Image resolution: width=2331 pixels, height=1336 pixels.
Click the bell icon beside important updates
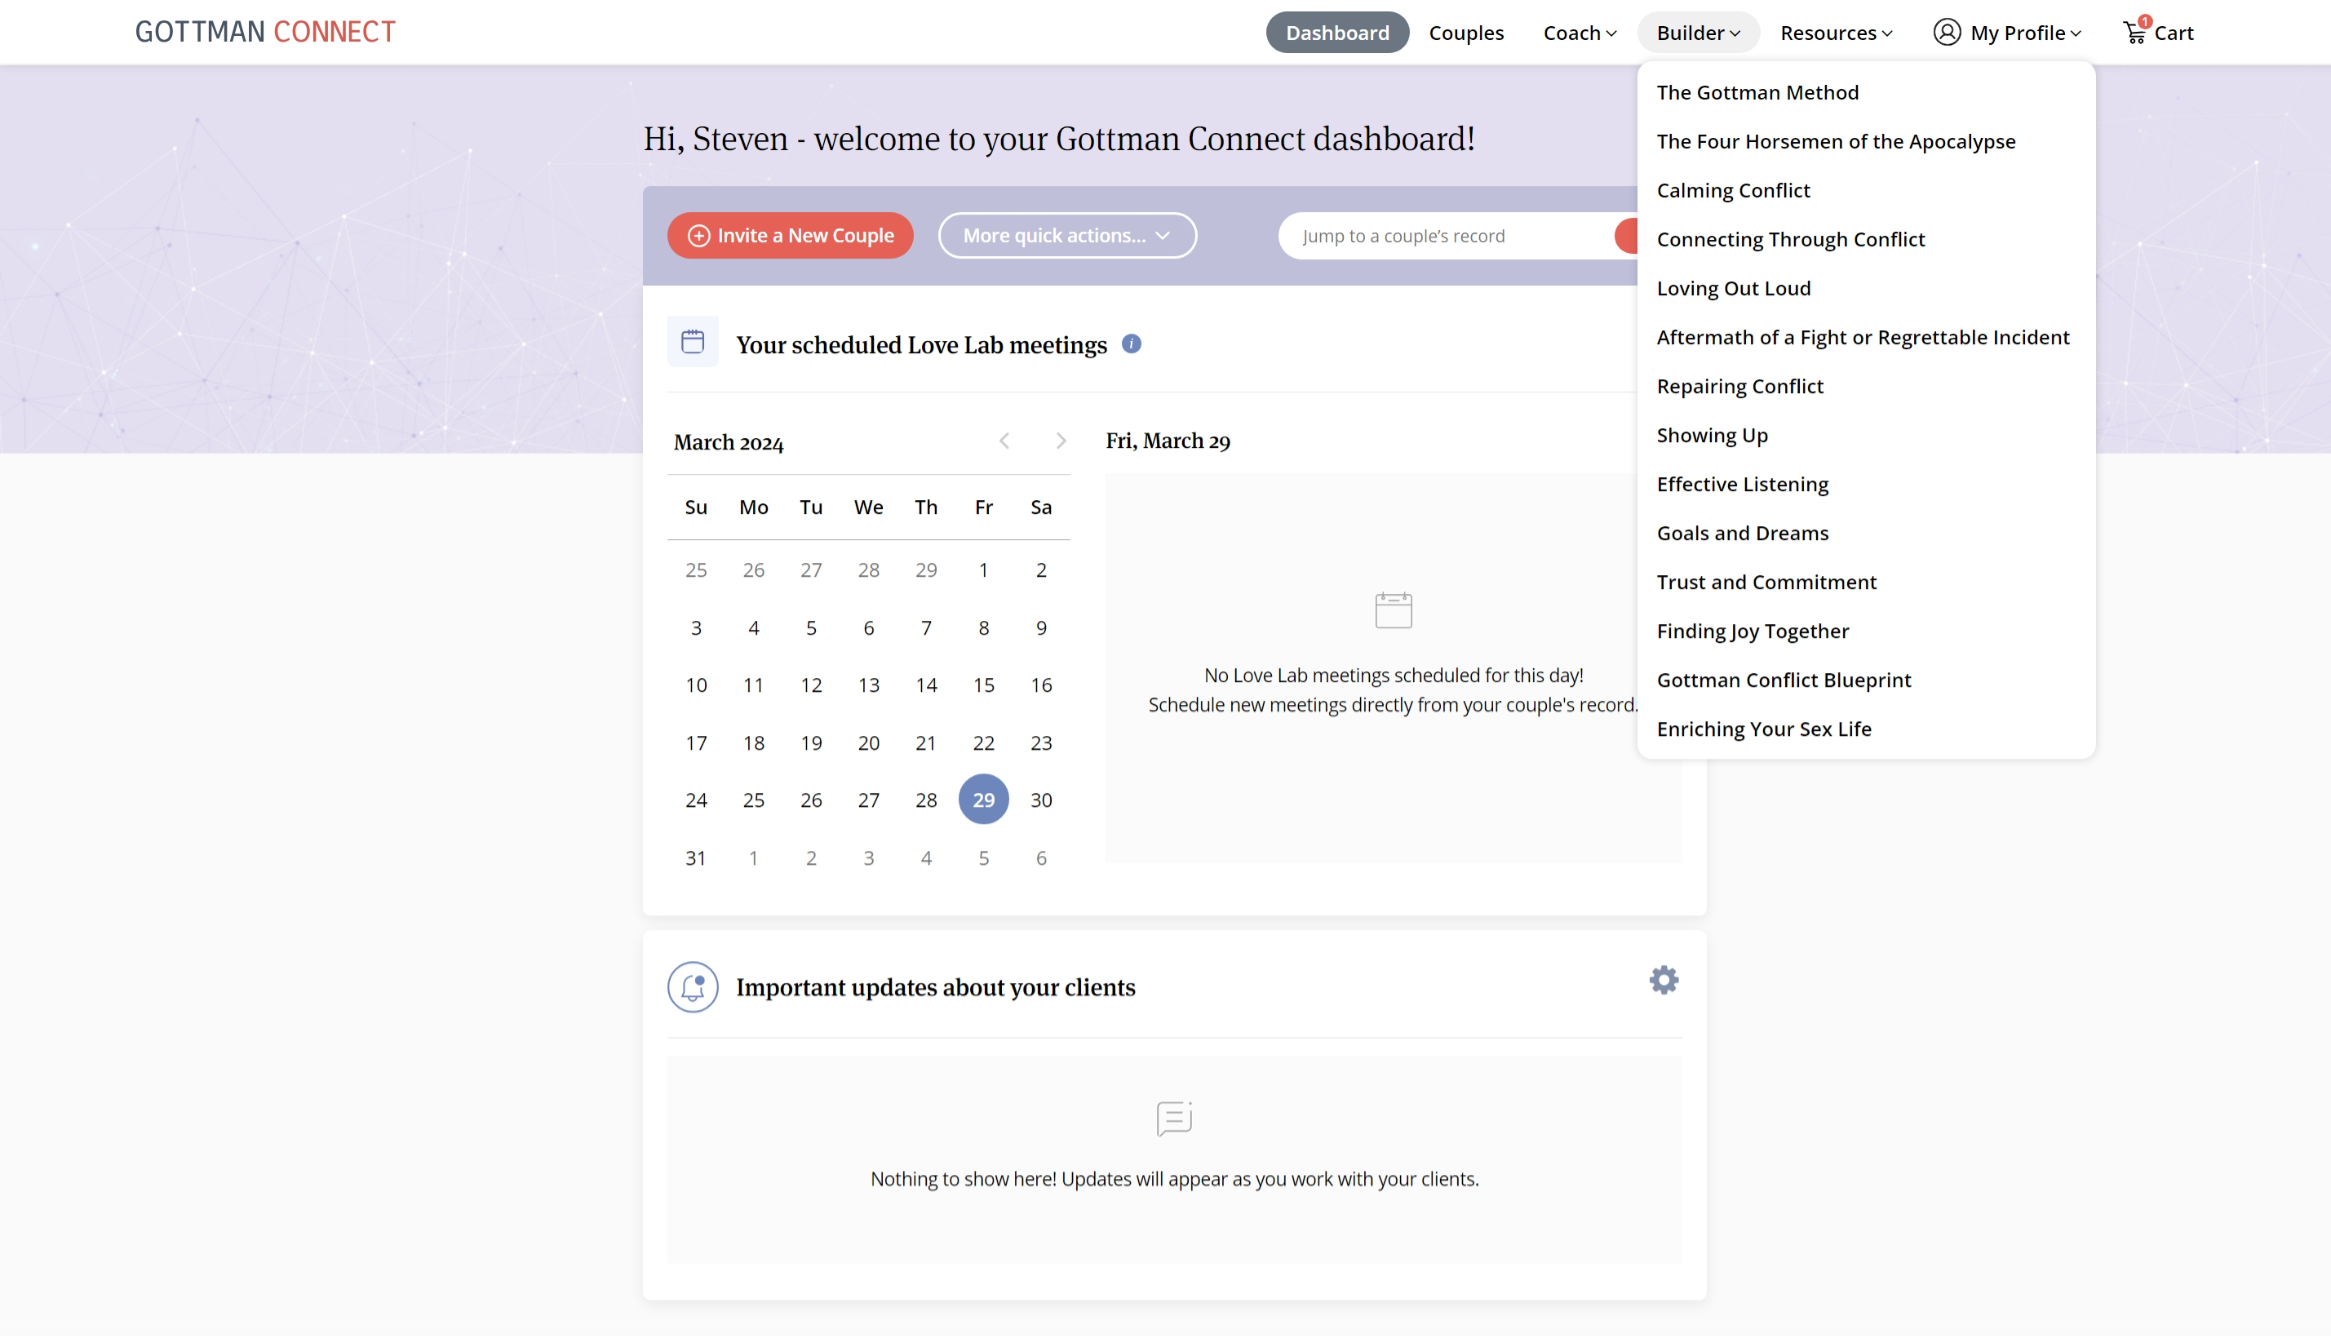[x=693, y=987]
